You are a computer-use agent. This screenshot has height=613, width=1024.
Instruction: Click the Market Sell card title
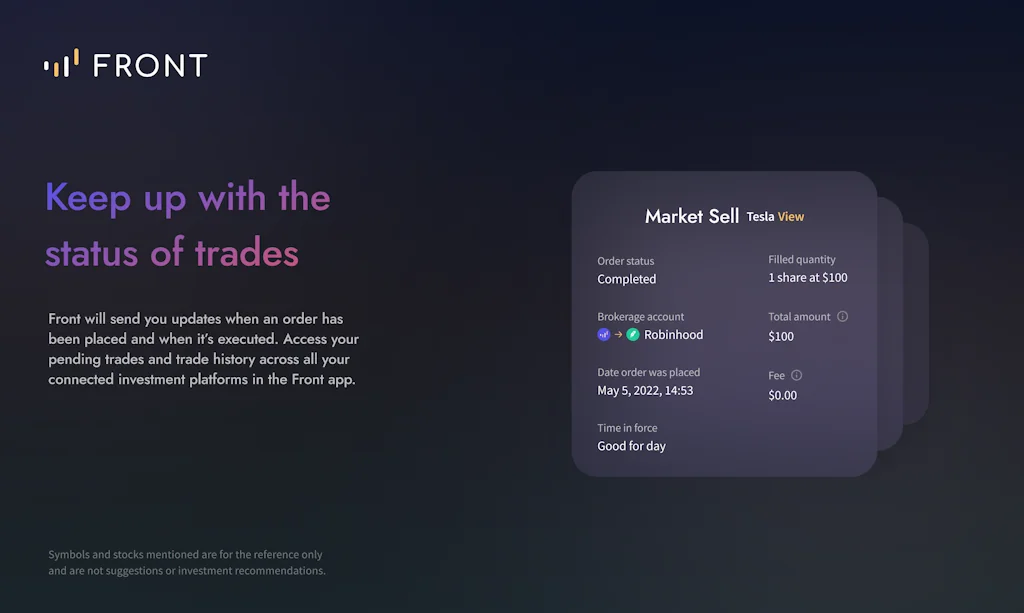point(690,216)
